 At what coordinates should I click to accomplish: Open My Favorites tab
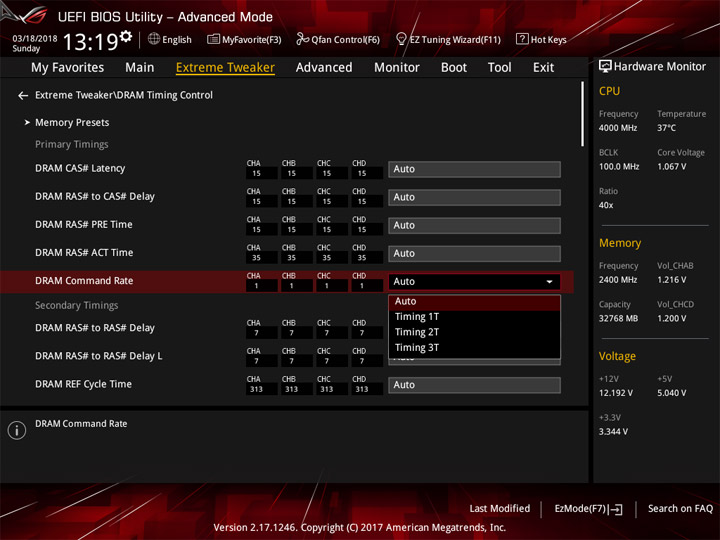[68, 68]
